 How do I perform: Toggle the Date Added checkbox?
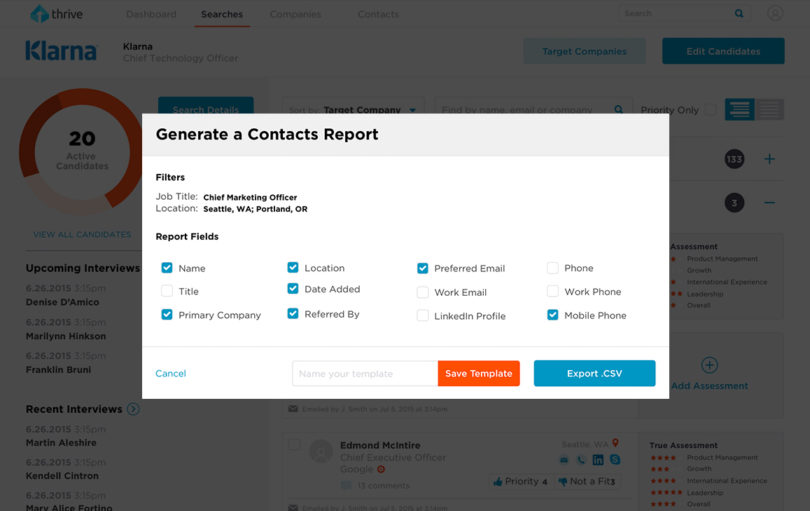click(x=293, y=288)
